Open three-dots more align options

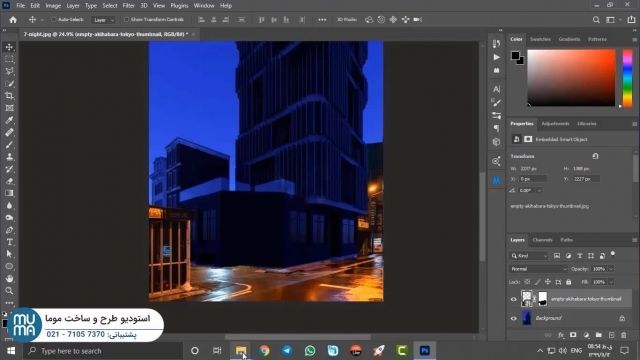[322, 20]
